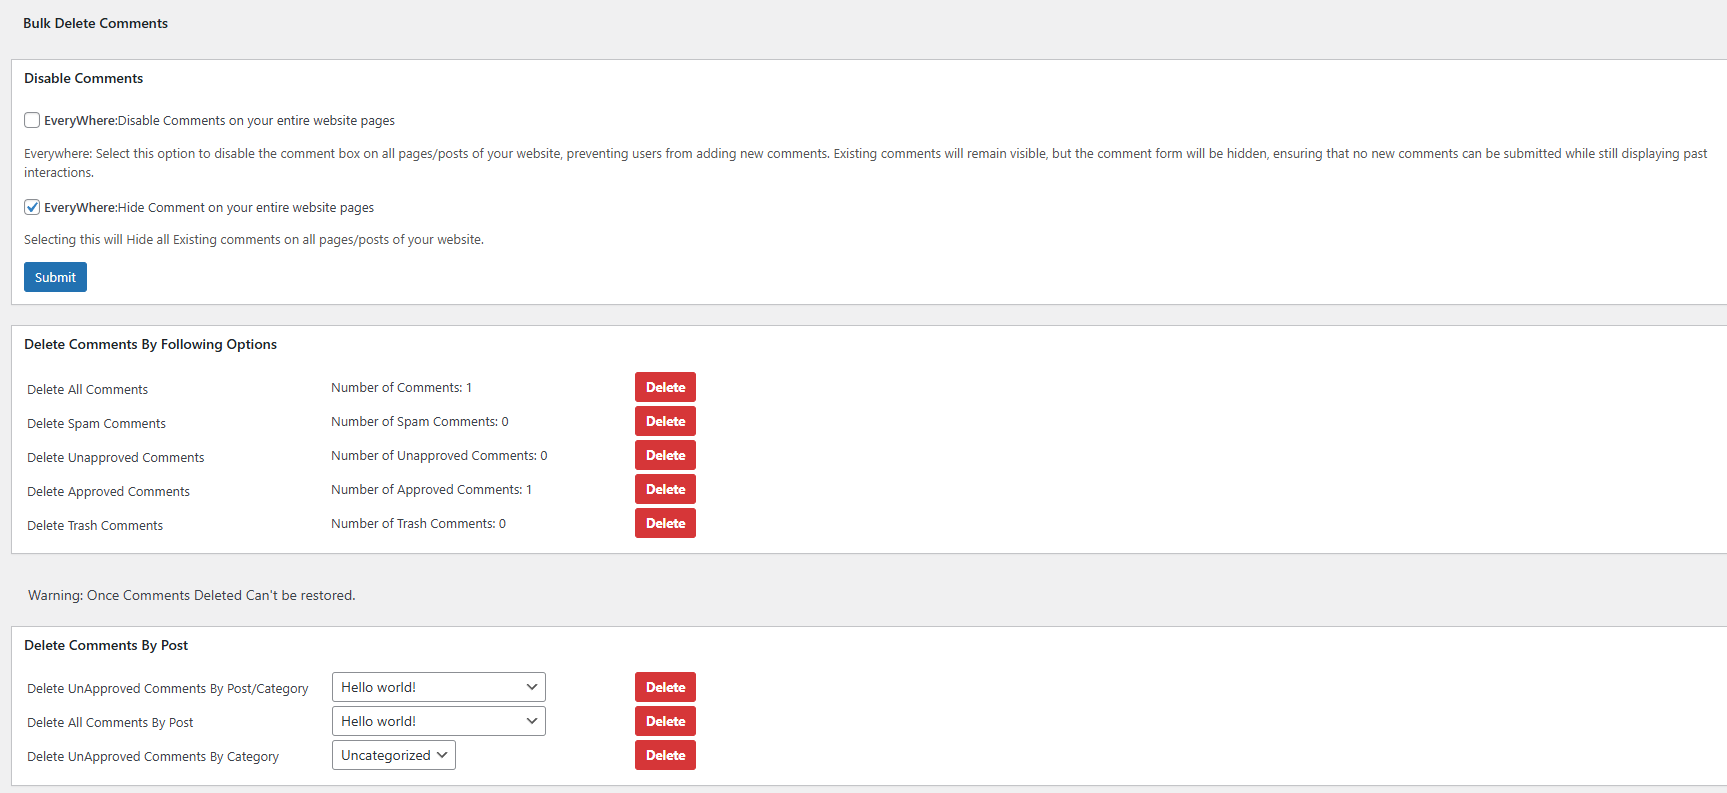Click the blue Submit button
The image size is (1727, 793).
point(55,277)
